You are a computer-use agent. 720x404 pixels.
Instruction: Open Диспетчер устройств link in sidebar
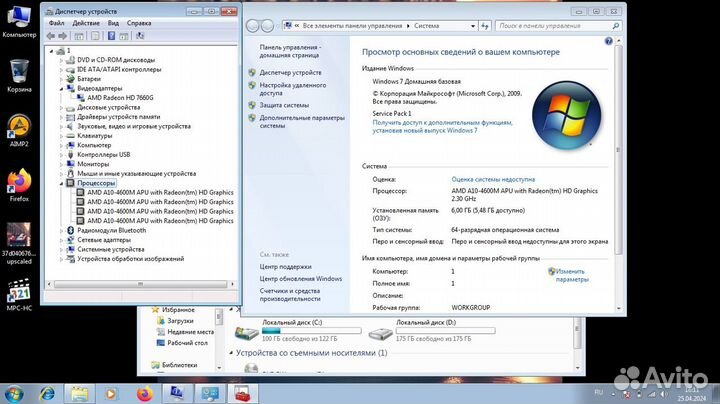[x=290, y=73]
